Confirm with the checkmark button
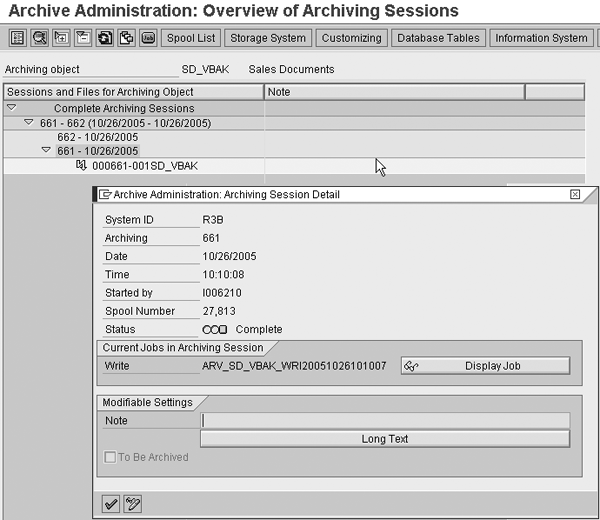 (111, 504)
